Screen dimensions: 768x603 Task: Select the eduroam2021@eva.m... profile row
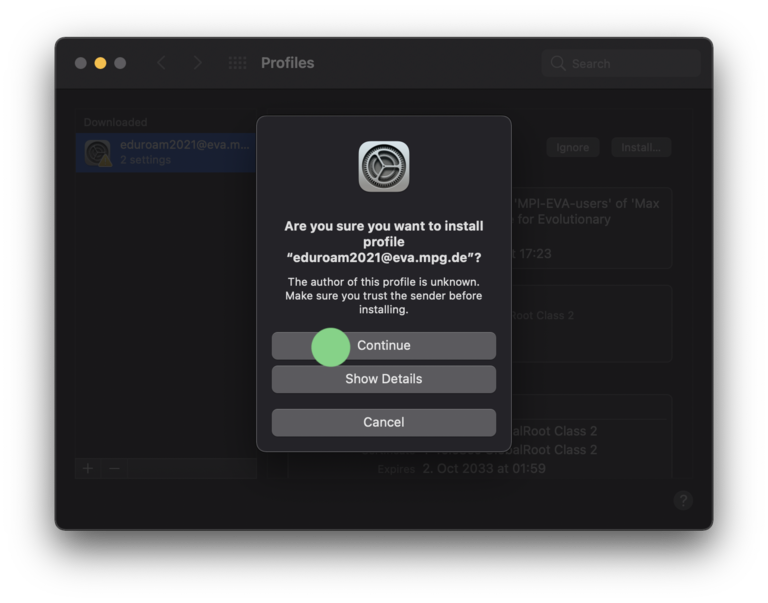pos(166,152)
